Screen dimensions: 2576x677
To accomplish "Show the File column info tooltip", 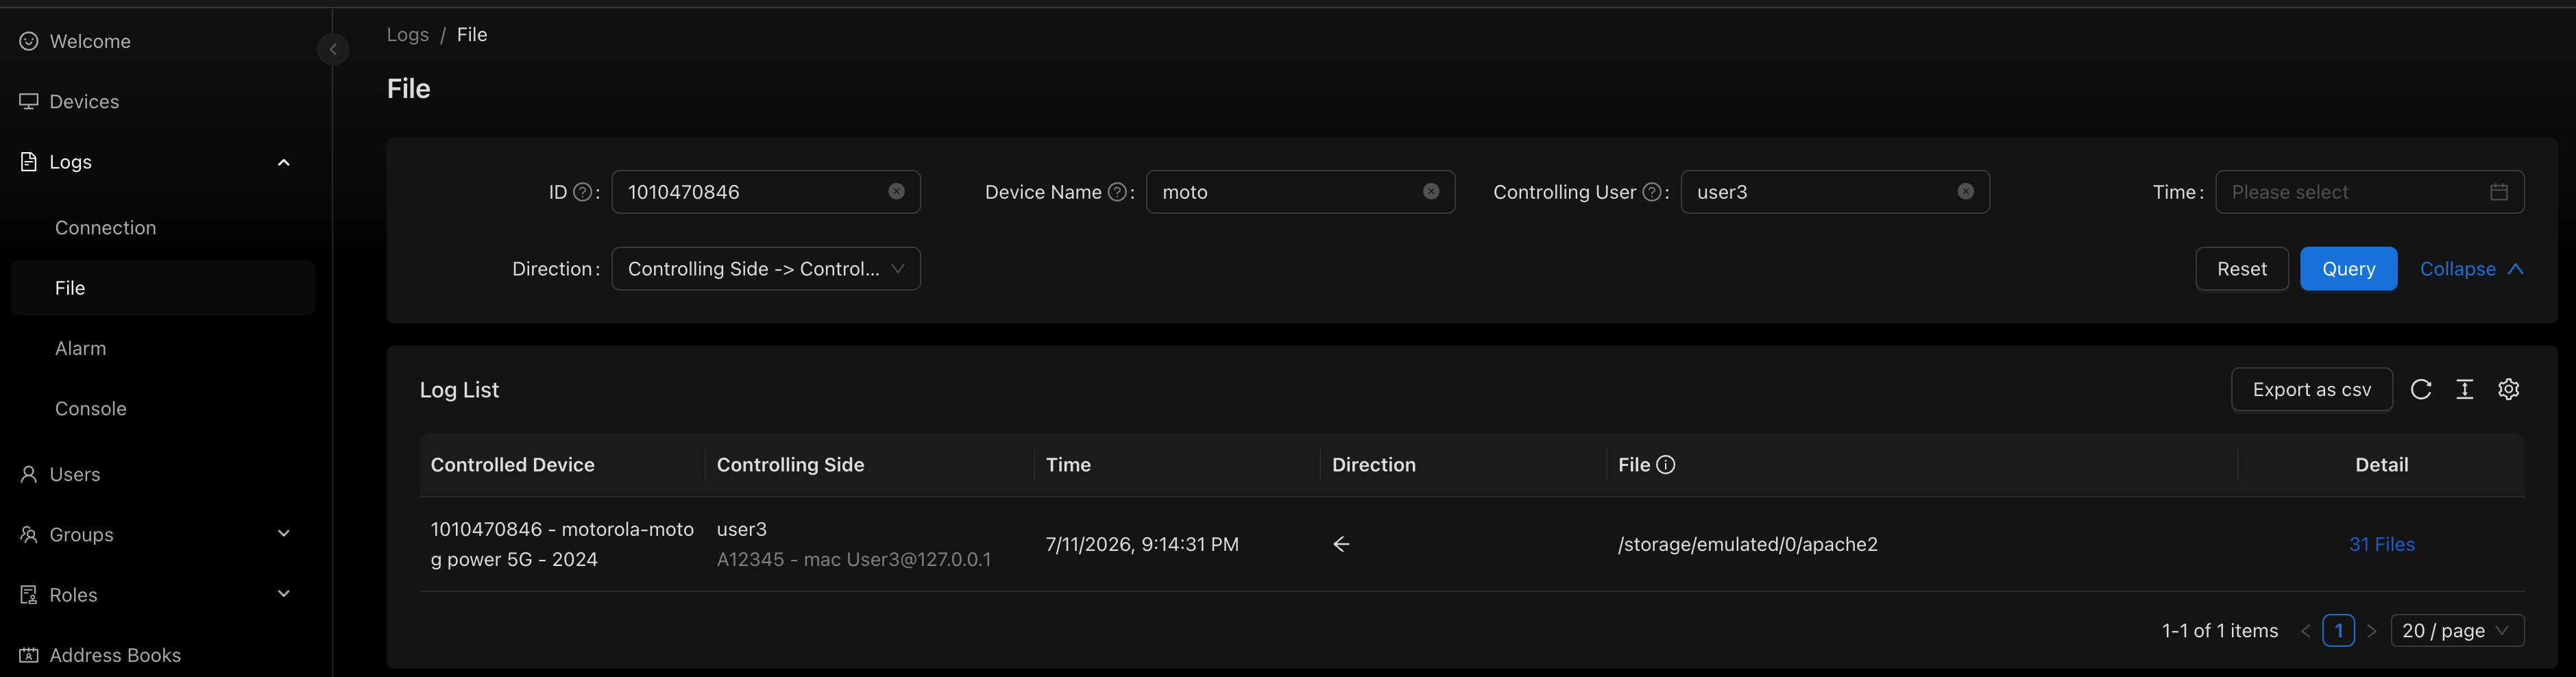I will [x=1665, y=464].
